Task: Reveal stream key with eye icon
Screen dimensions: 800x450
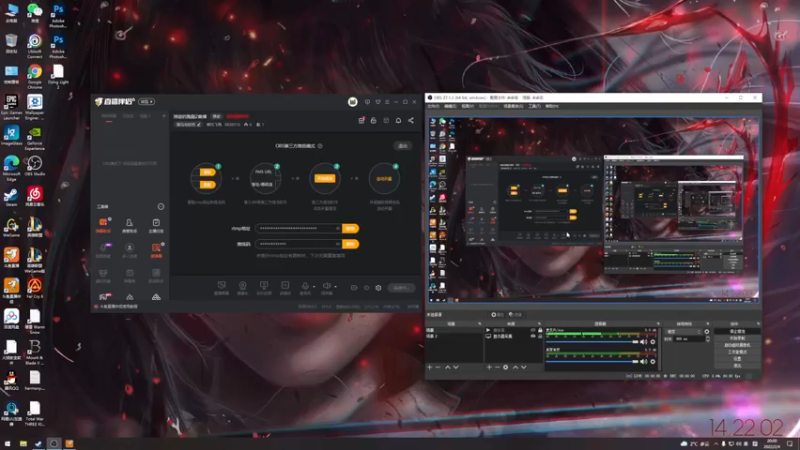Action: (x=337, y=244)
